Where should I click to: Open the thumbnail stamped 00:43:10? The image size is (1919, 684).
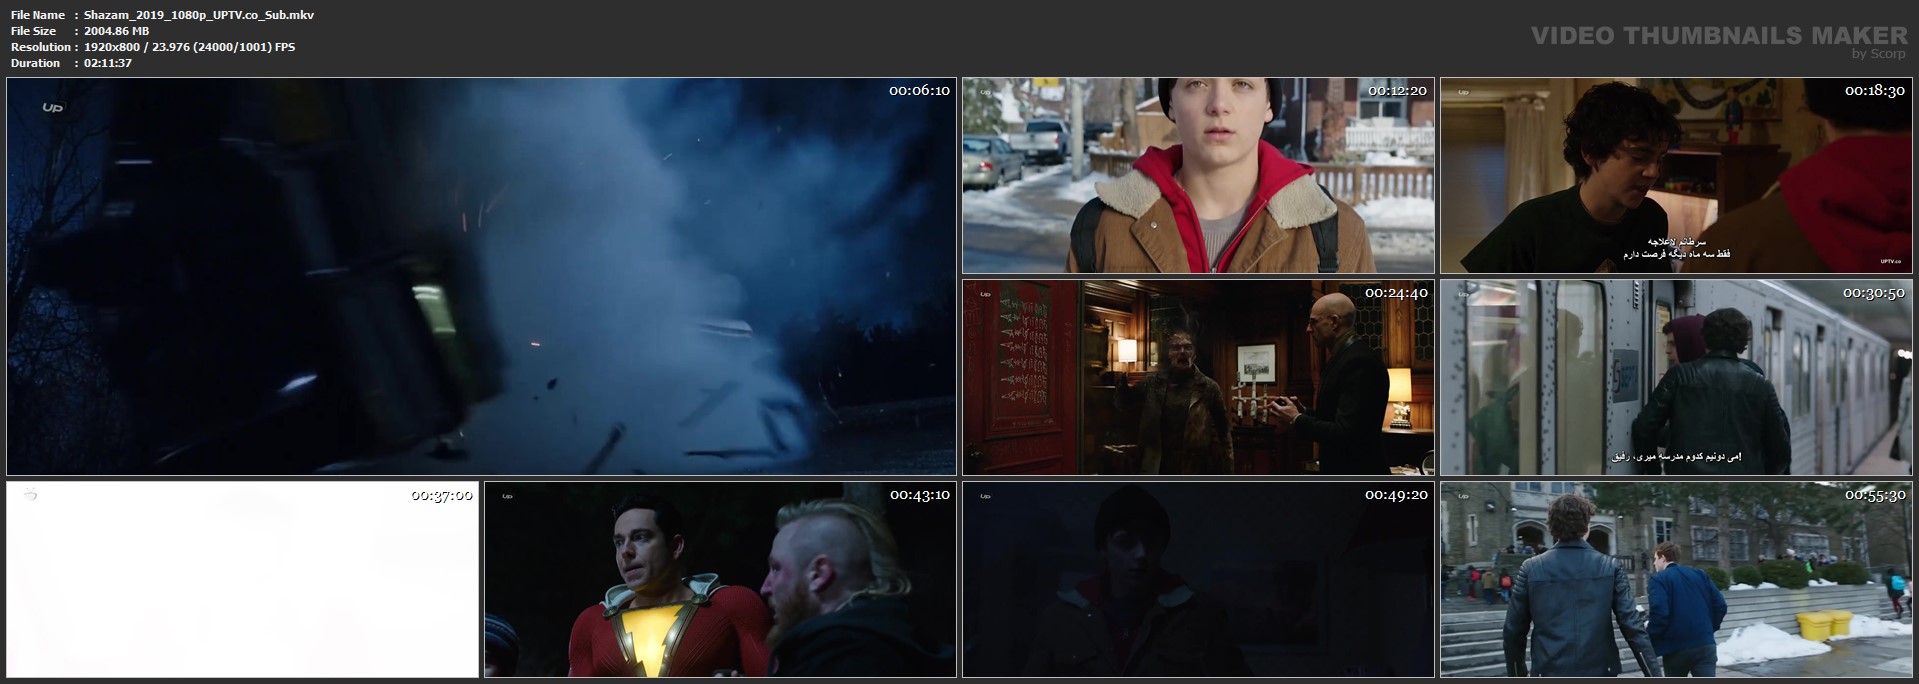pos(720,579)
